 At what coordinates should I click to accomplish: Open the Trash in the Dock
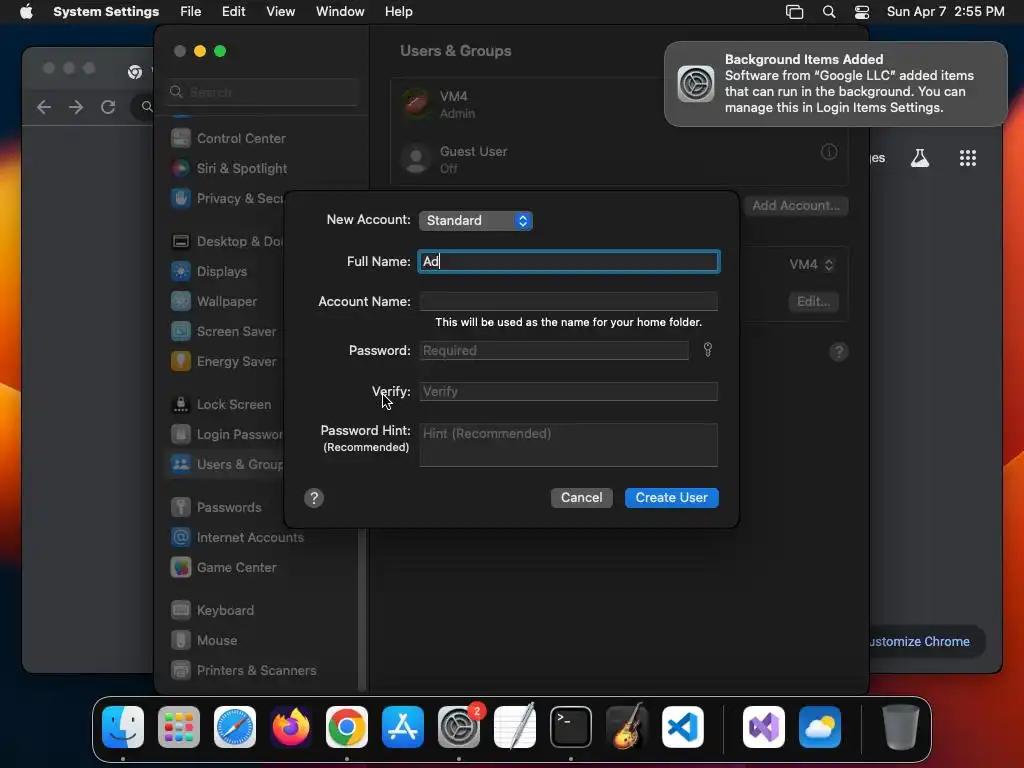click(x=901, y=727)
